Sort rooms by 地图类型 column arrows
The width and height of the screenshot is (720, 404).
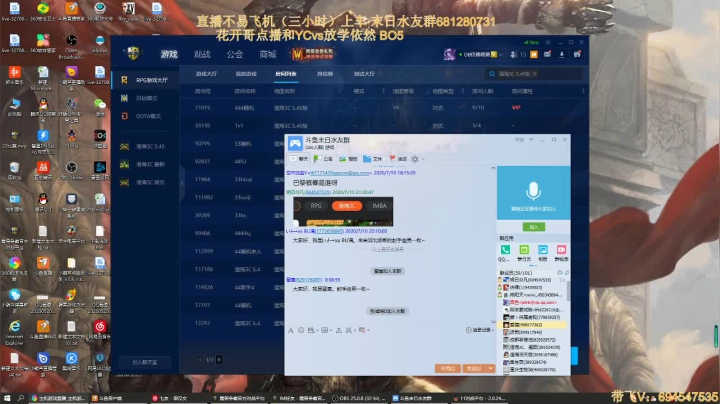point(462,91)
